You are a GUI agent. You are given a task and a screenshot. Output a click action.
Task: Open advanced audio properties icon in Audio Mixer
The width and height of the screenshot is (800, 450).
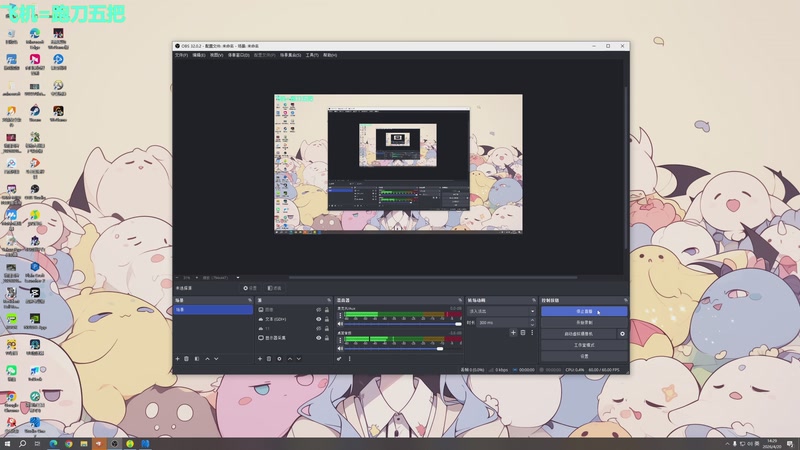pyautogui.click(x=339, y=359)
